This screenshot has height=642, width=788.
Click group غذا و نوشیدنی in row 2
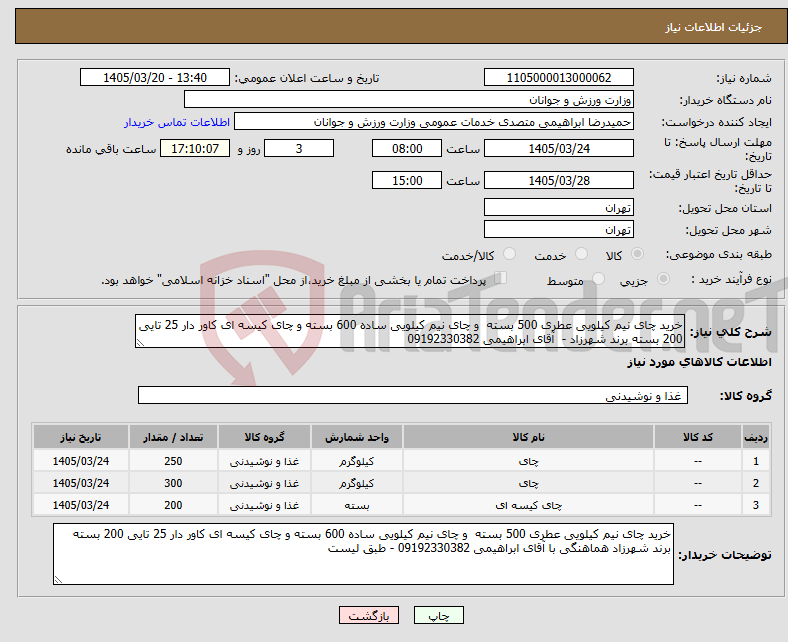[264, 483]
